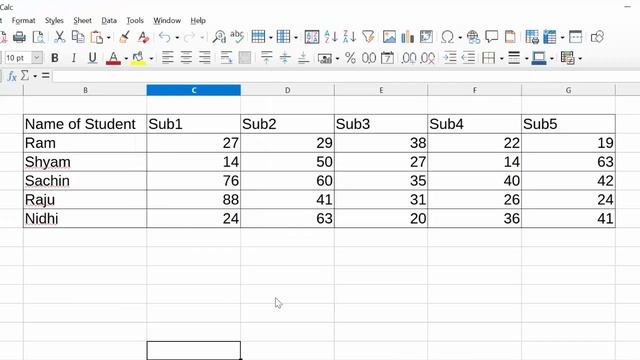
Task: Open Print Preview from the toolbar
Action: (38, 37)
